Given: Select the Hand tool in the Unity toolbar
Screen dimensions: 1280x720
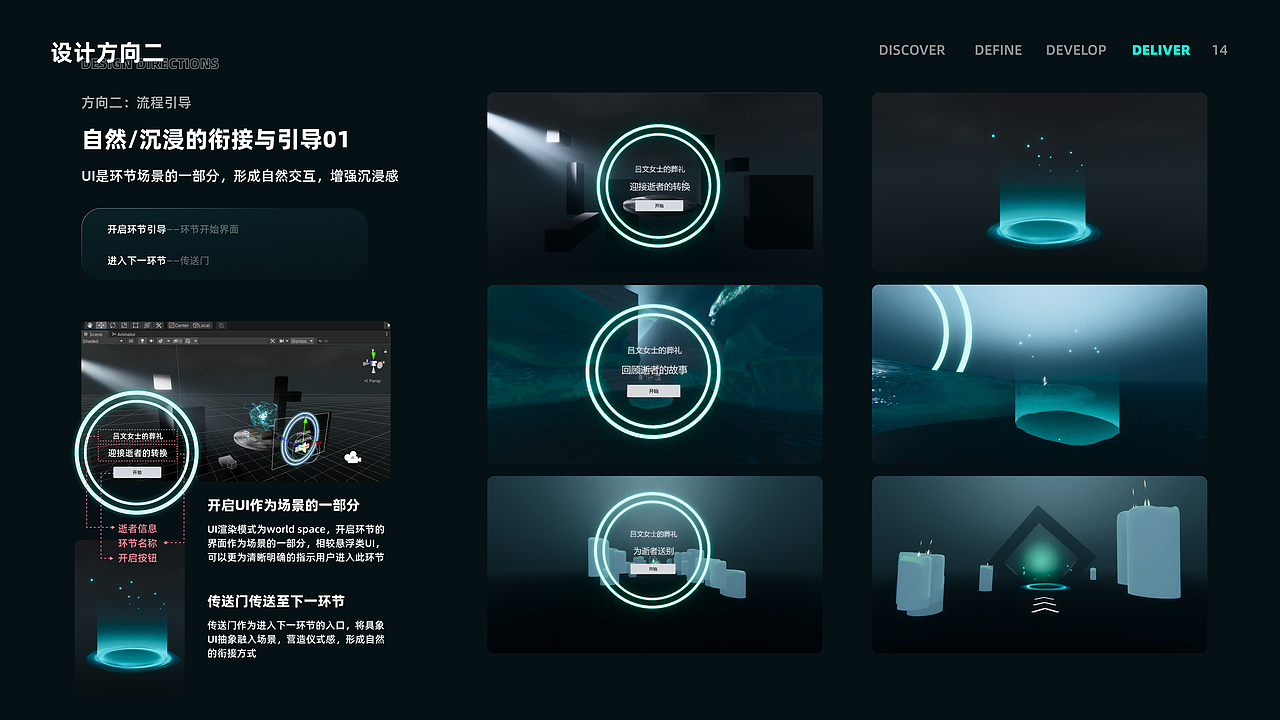Looking at the screenshot, I should point(90,325).
